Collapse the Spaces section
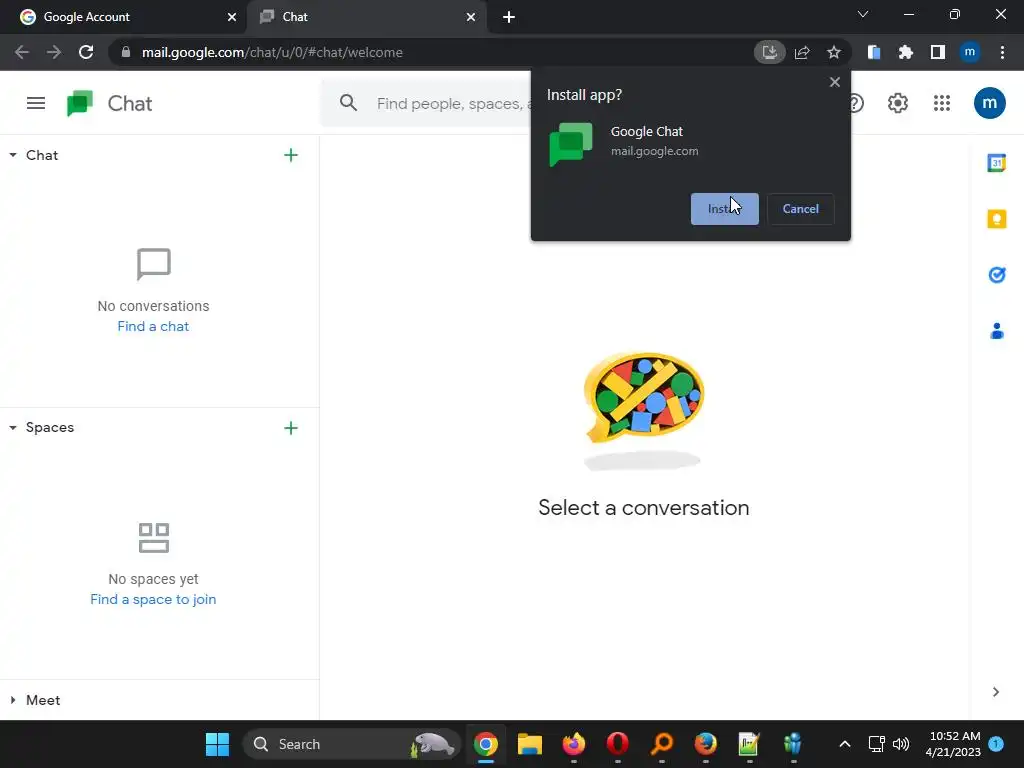This screenshot has width=1024, height=768. coord(13,428)
